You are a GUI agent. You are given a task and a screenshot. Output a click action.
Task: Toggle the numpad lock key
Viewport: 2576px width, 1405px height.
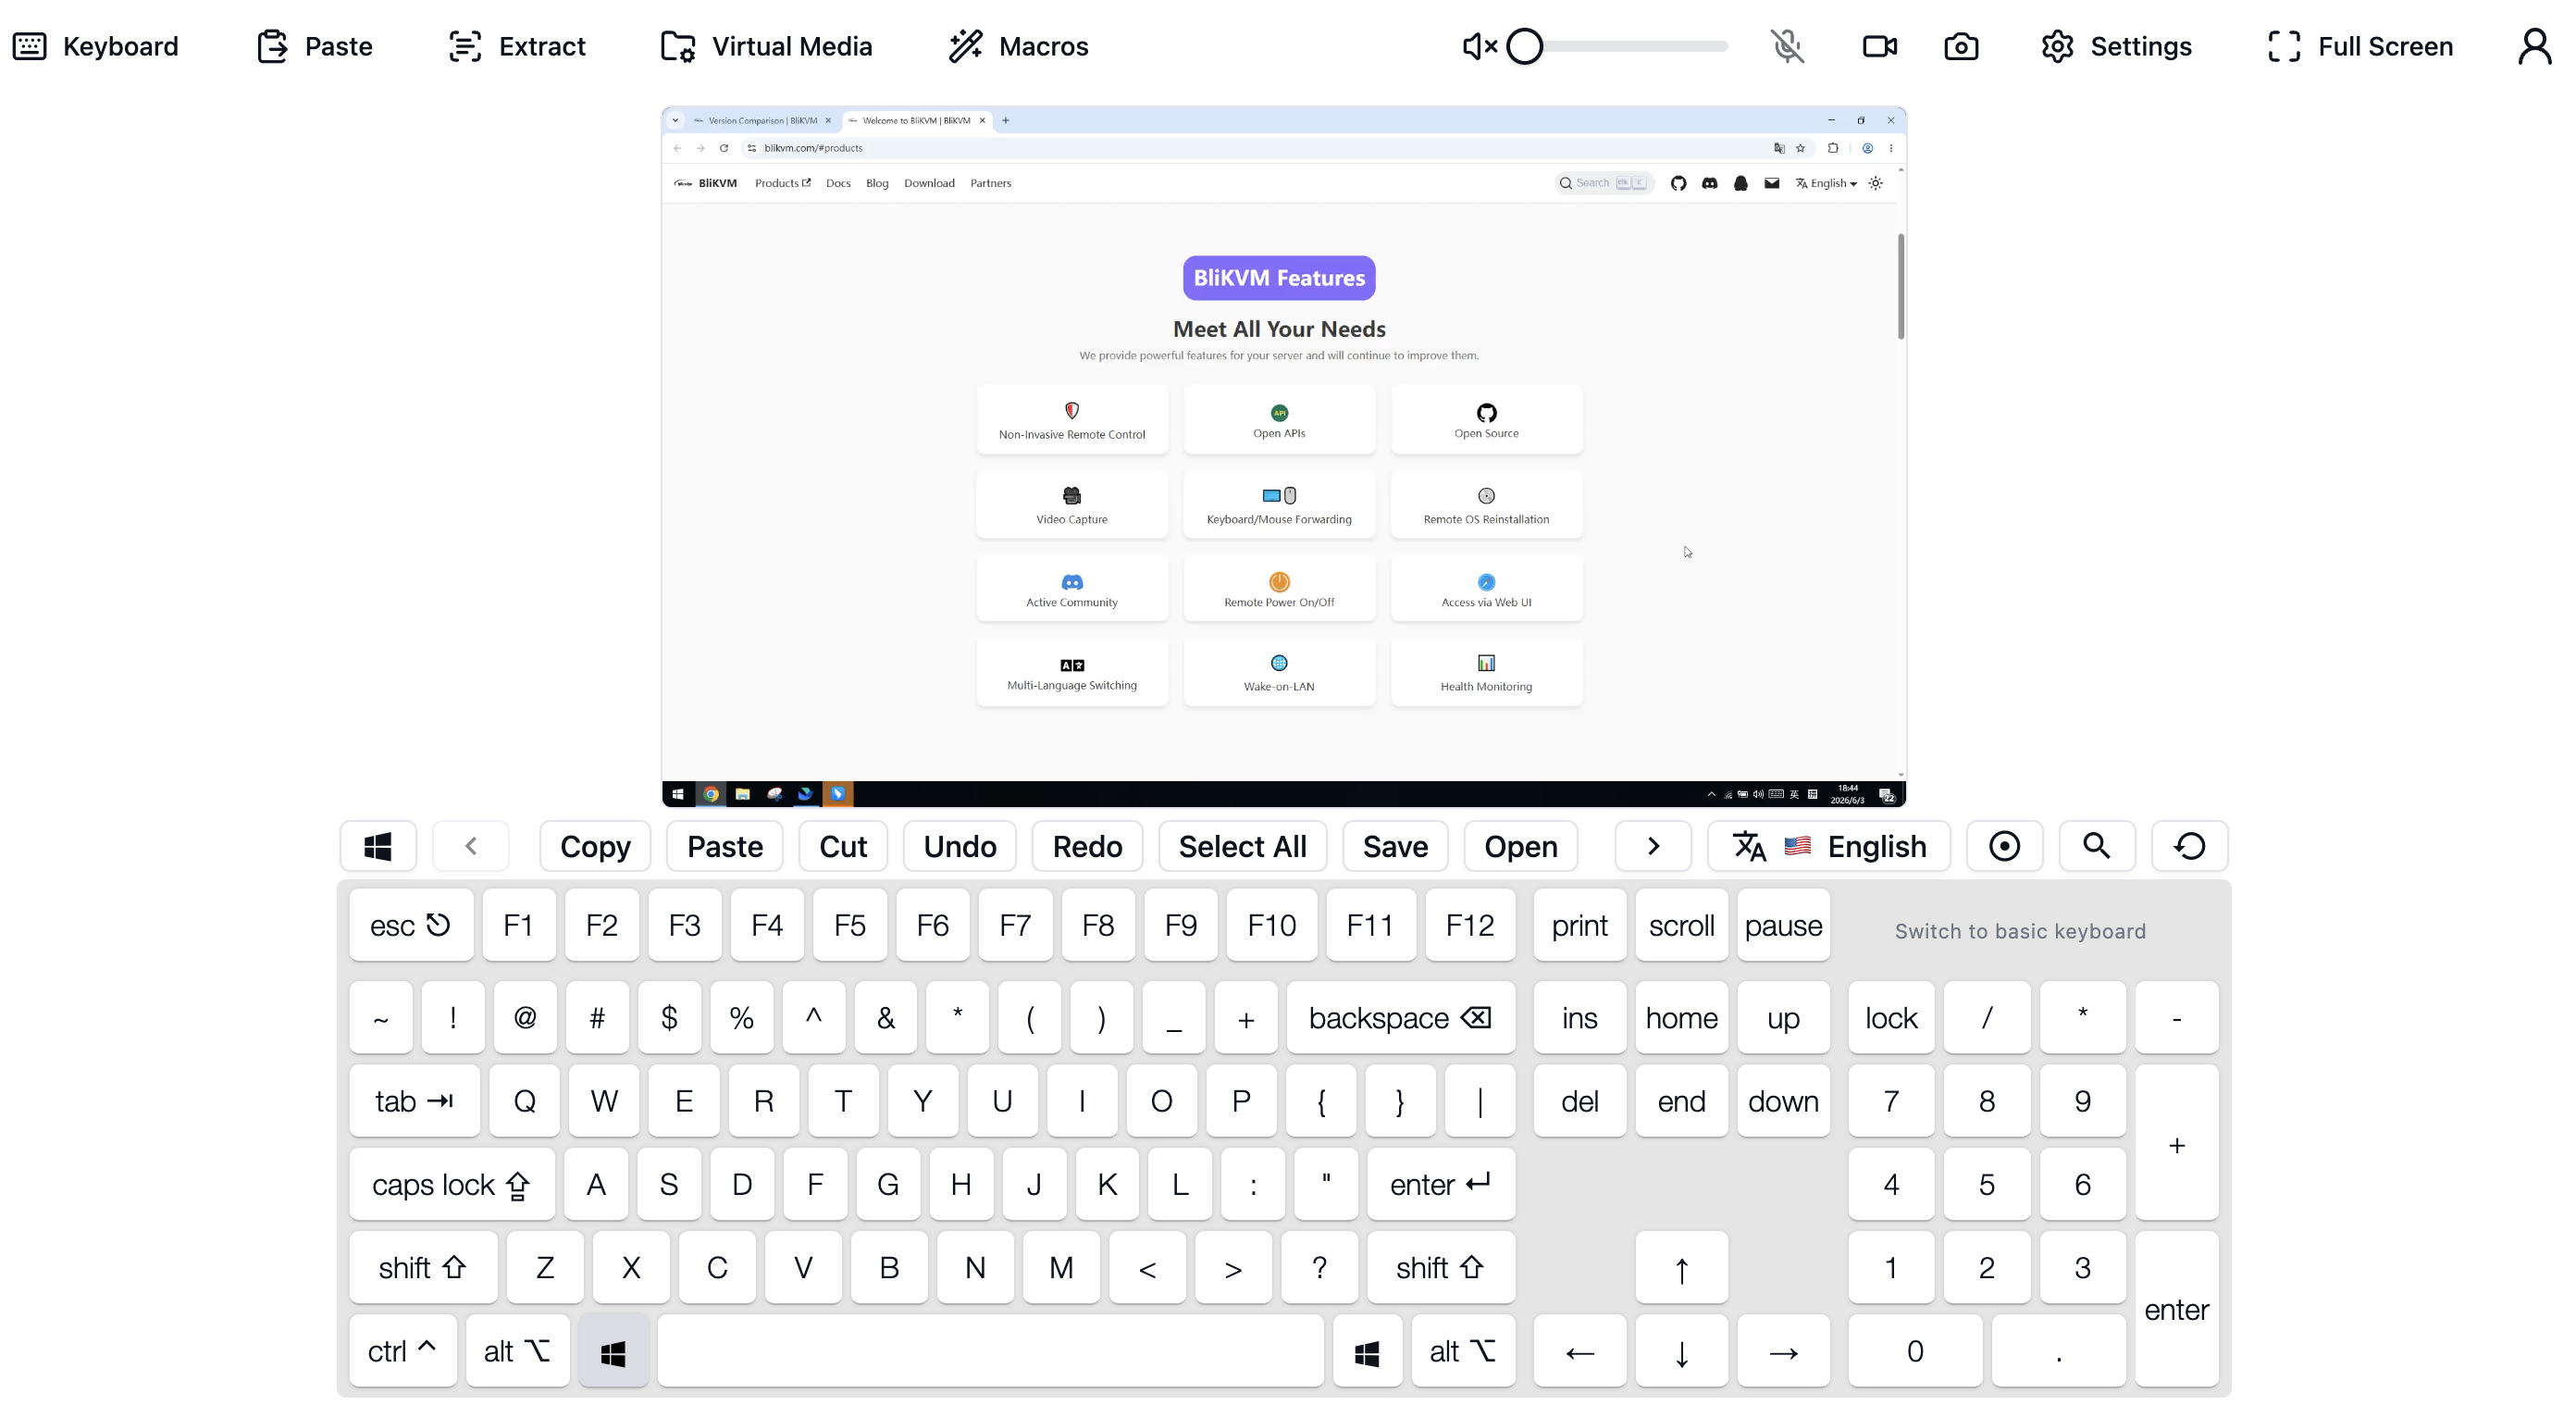(1891, 1018)
